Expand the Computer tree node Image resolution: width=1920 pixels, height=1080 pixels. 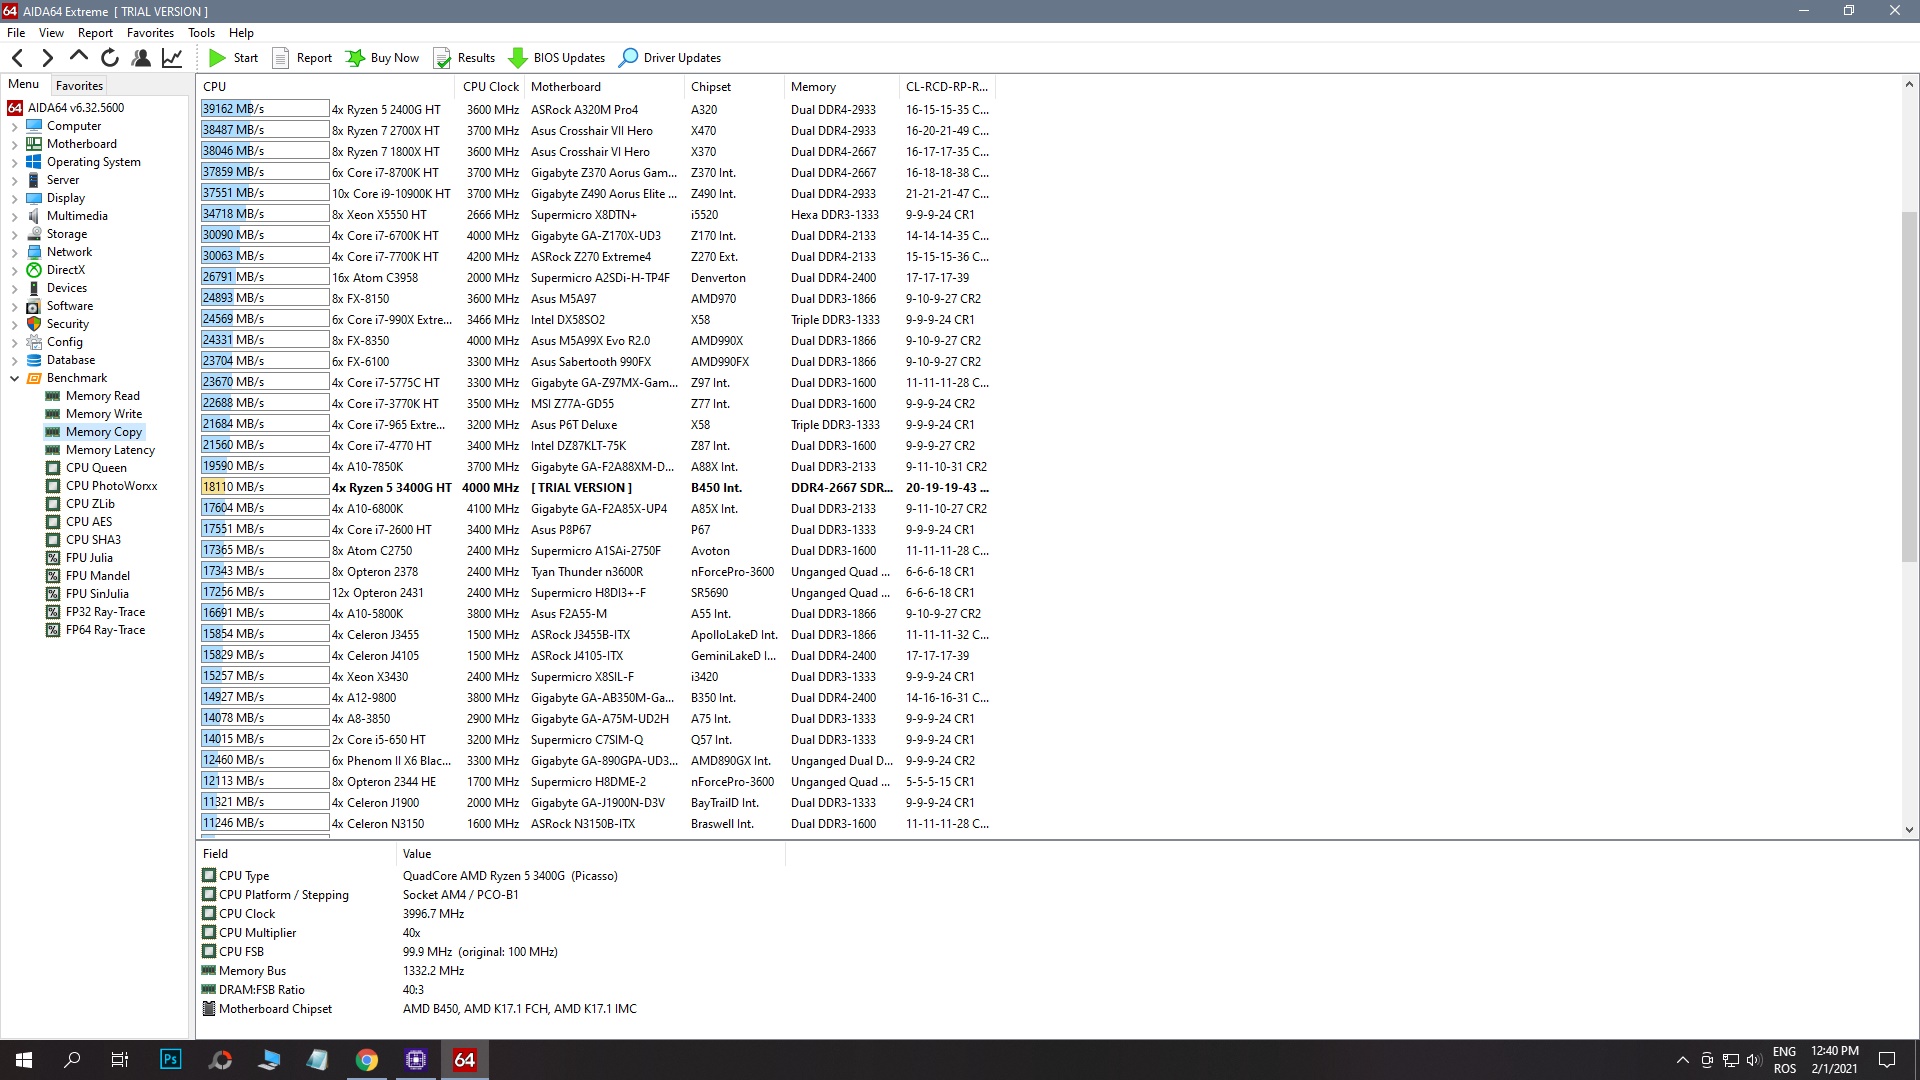[14, 127]
